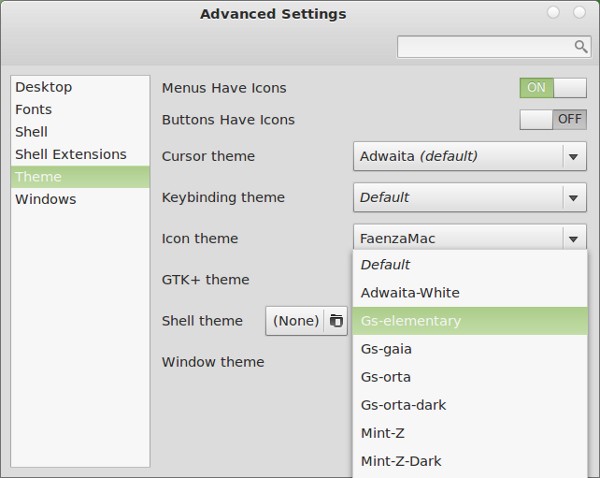The width and height of the screenshot is (600, 478).
Task: Click the folder icon beside Shell theme
Action: 336,321
